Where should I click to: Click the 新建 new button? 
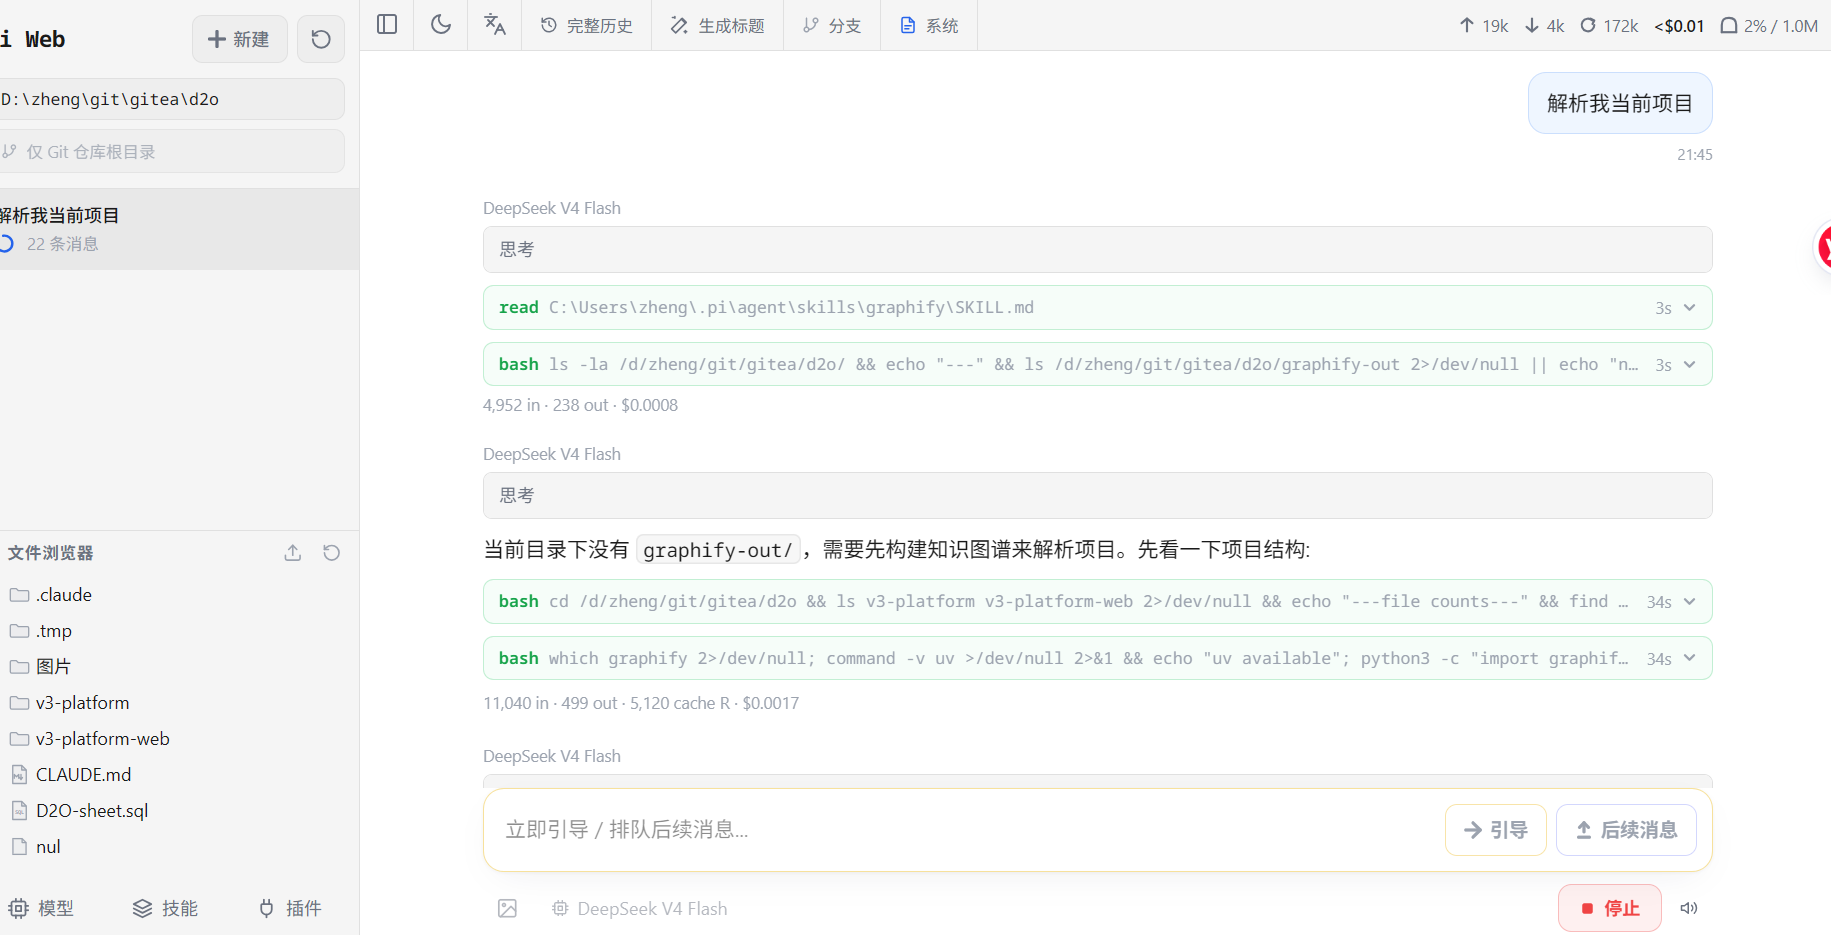239,39
